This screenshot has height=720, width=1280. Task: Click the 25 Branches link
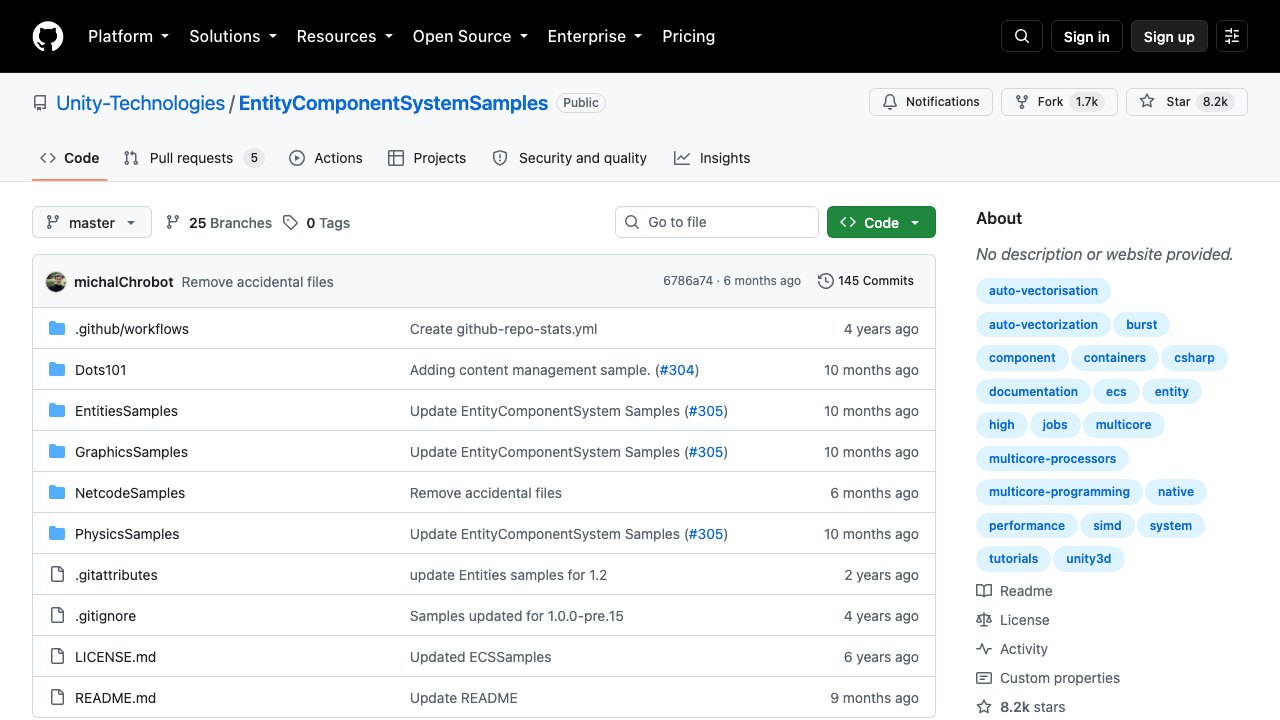219,223
